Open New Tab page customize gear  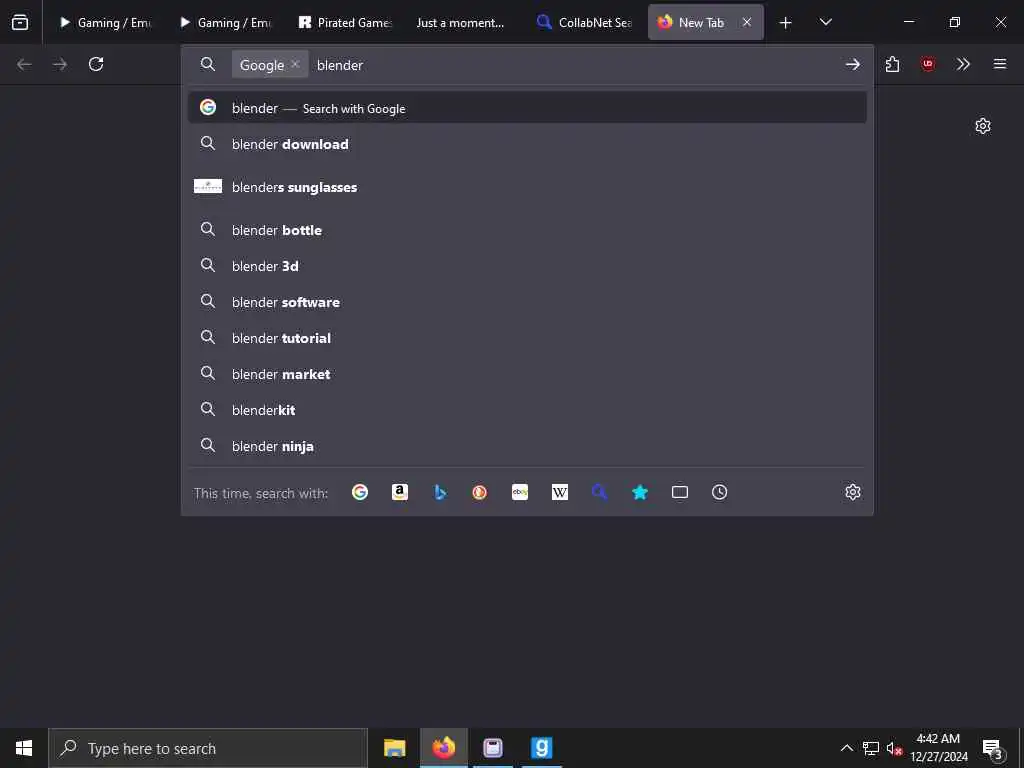pyautogui.click(x=983, y=126)
